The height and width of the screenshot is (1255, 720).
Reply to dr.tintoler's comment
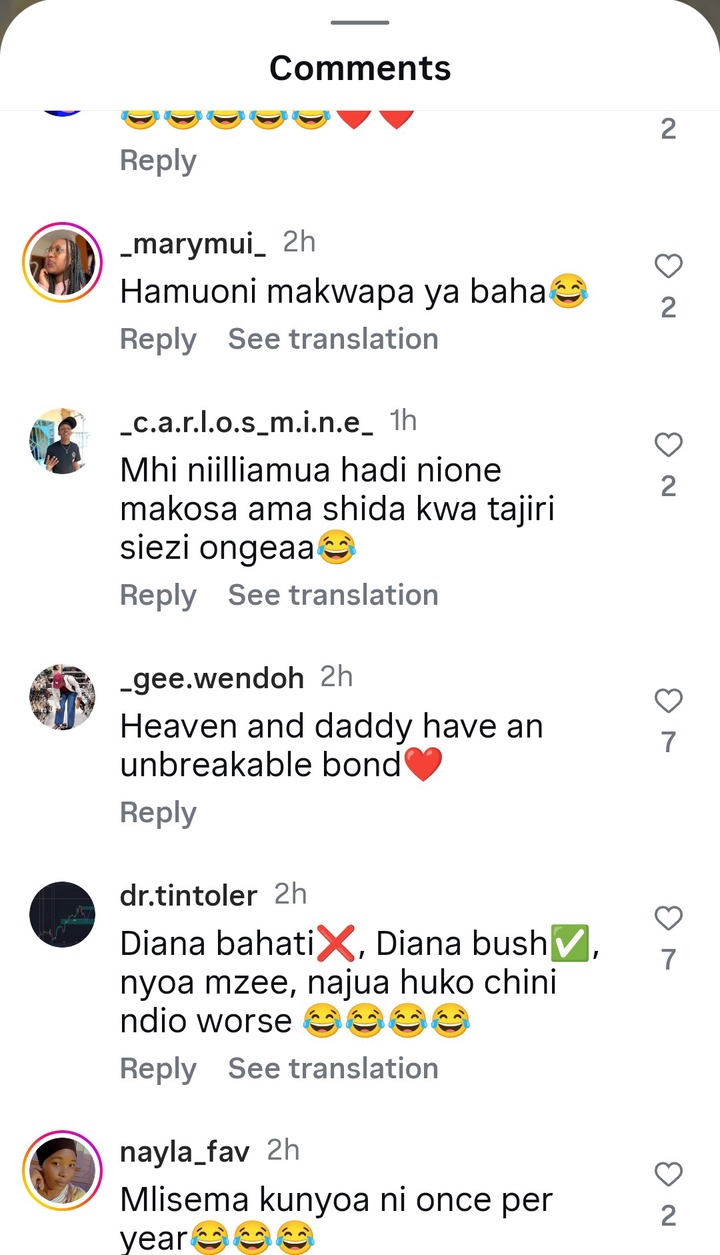pyautogui.click(x=158, y=1068)
